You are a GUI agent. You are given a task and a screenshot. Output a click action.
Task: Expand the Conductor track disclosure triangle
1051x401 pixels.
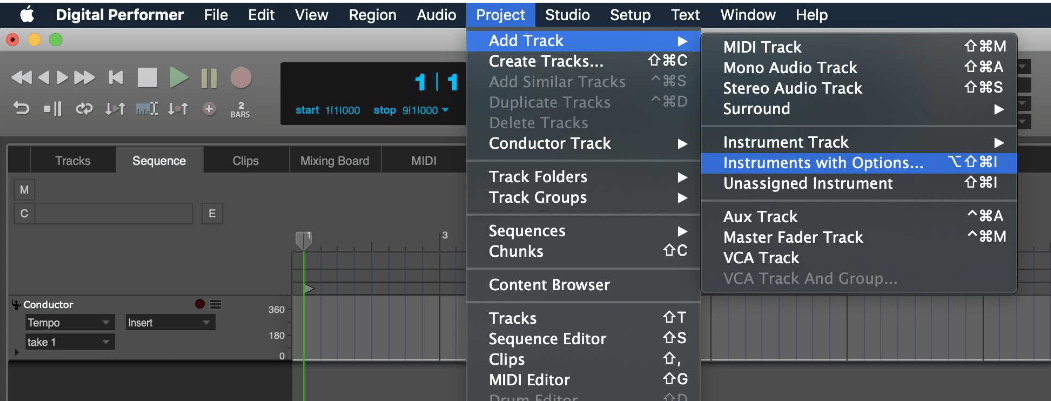tap(17, 352)
